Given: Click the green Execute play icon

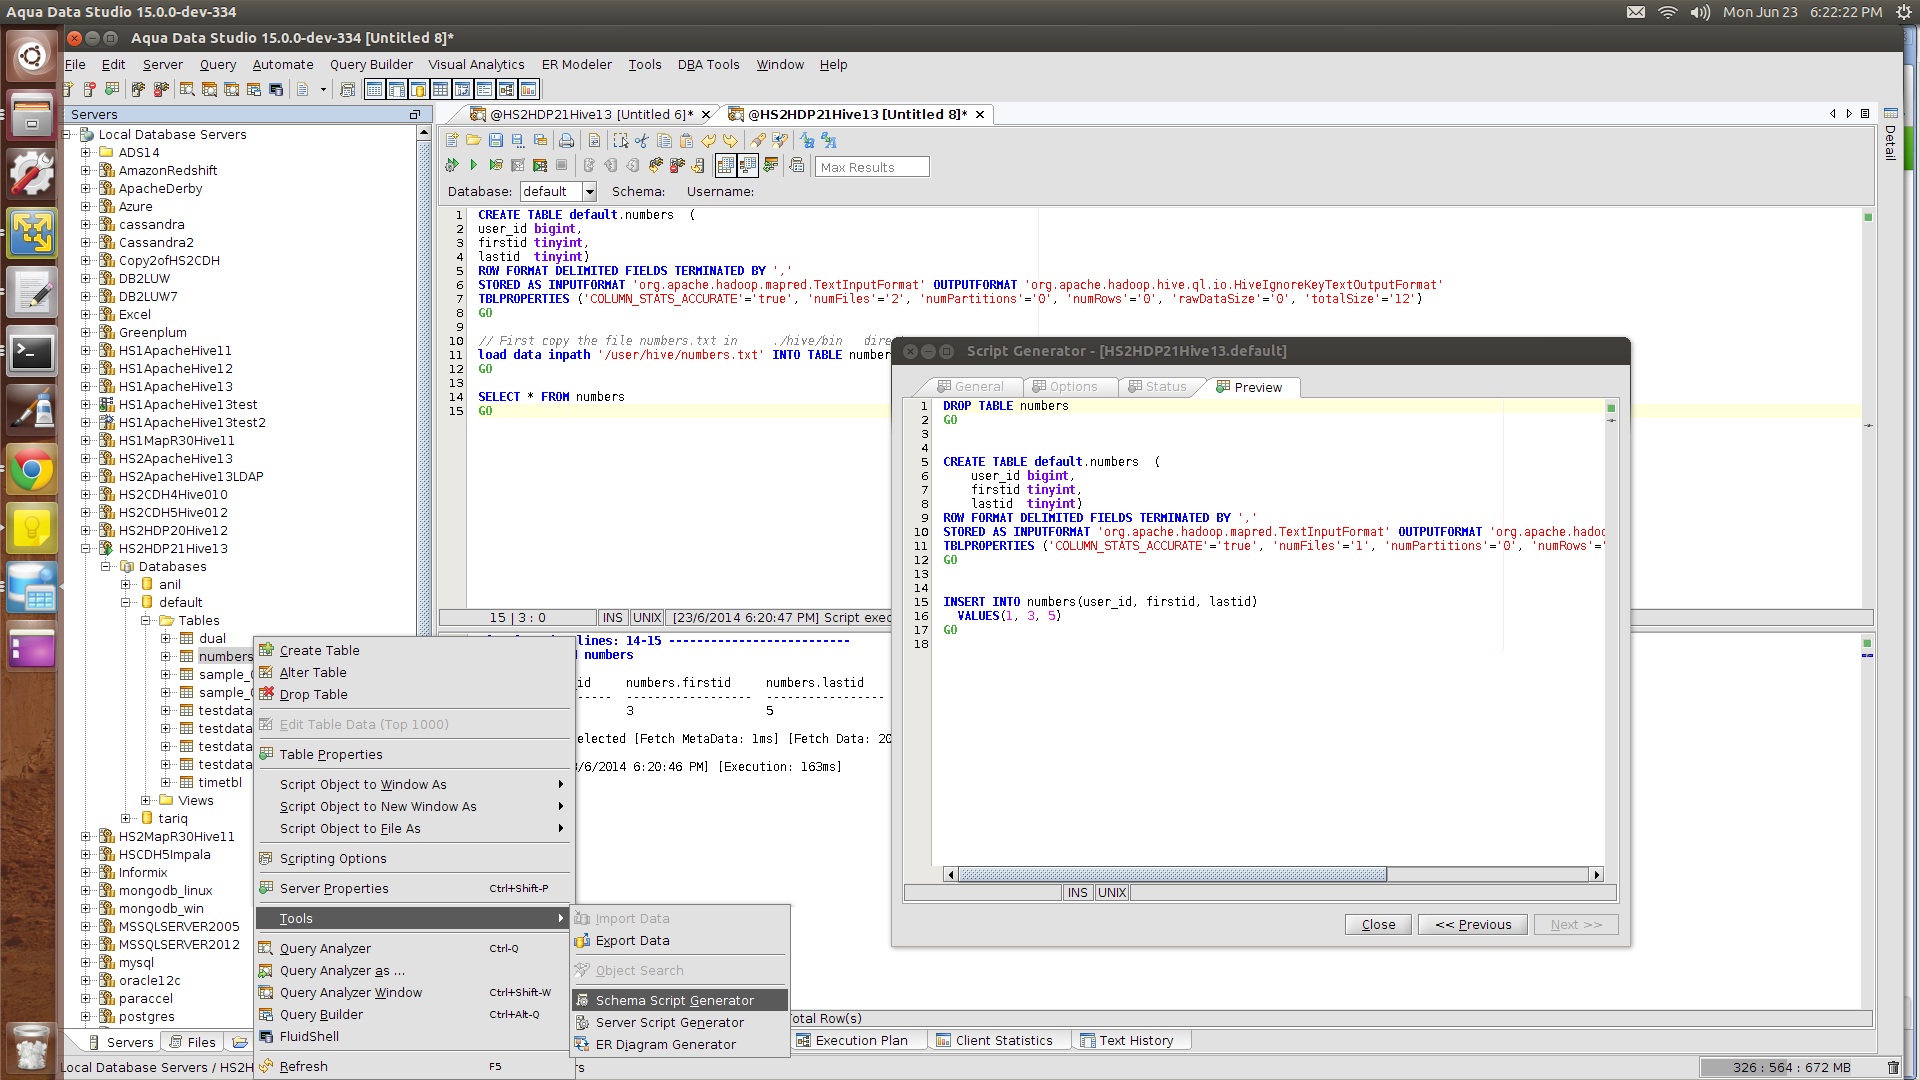Looking at the screenshot, I should click(473, 165).
